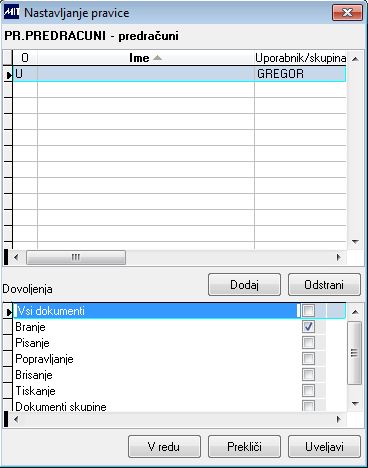
Task: Select the GREGOR user row
Action: tap(179, 74)
